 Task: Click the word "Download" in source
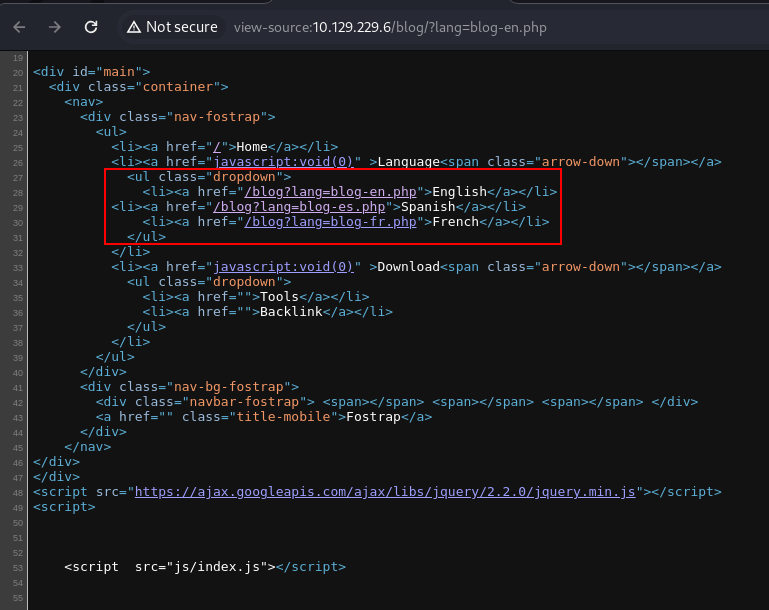pos(409,267)
